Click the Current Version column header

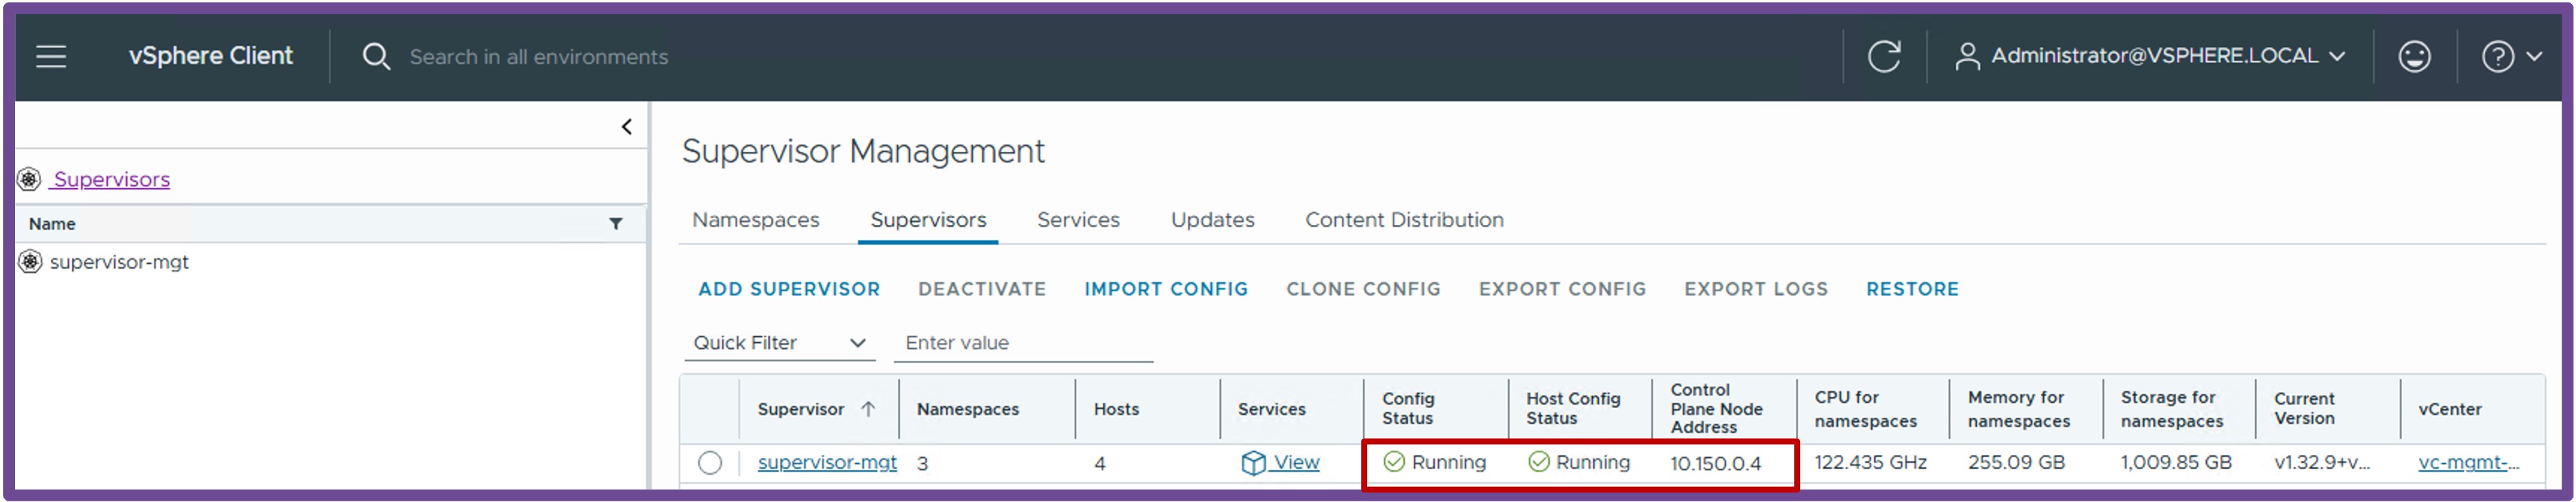[2304, 409]
